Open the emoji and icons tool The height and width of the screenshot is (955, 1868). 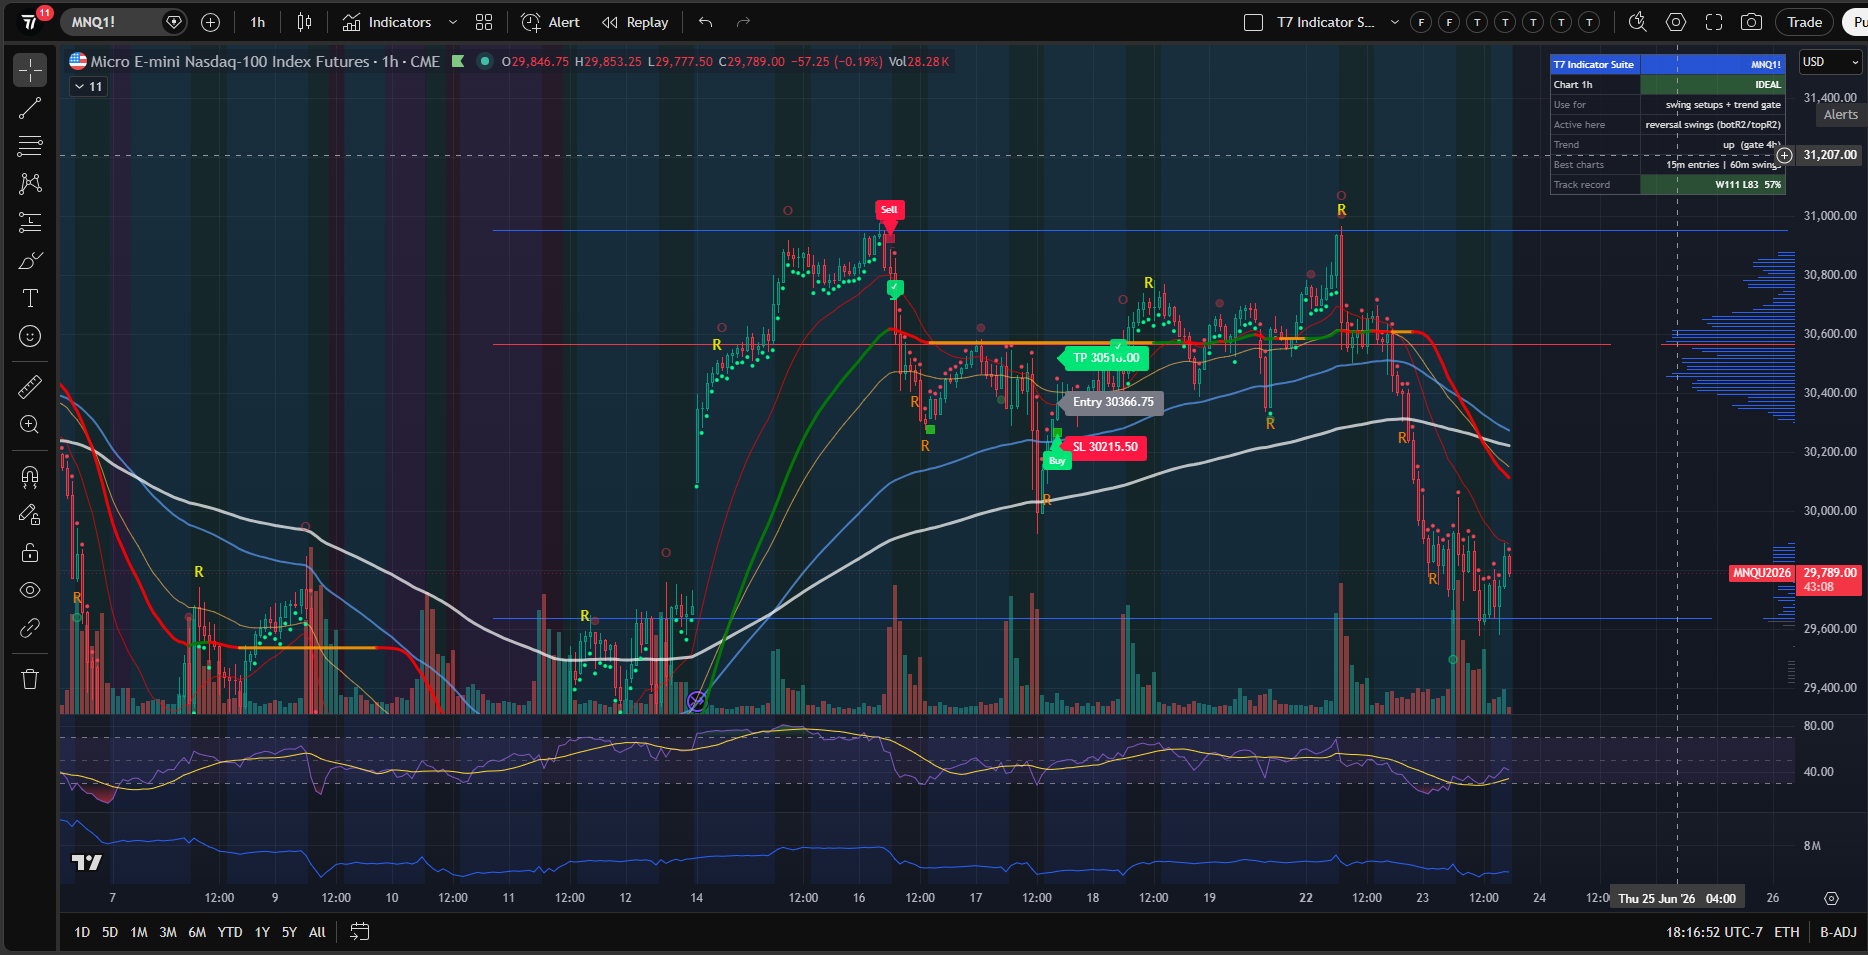pos(30,336)
